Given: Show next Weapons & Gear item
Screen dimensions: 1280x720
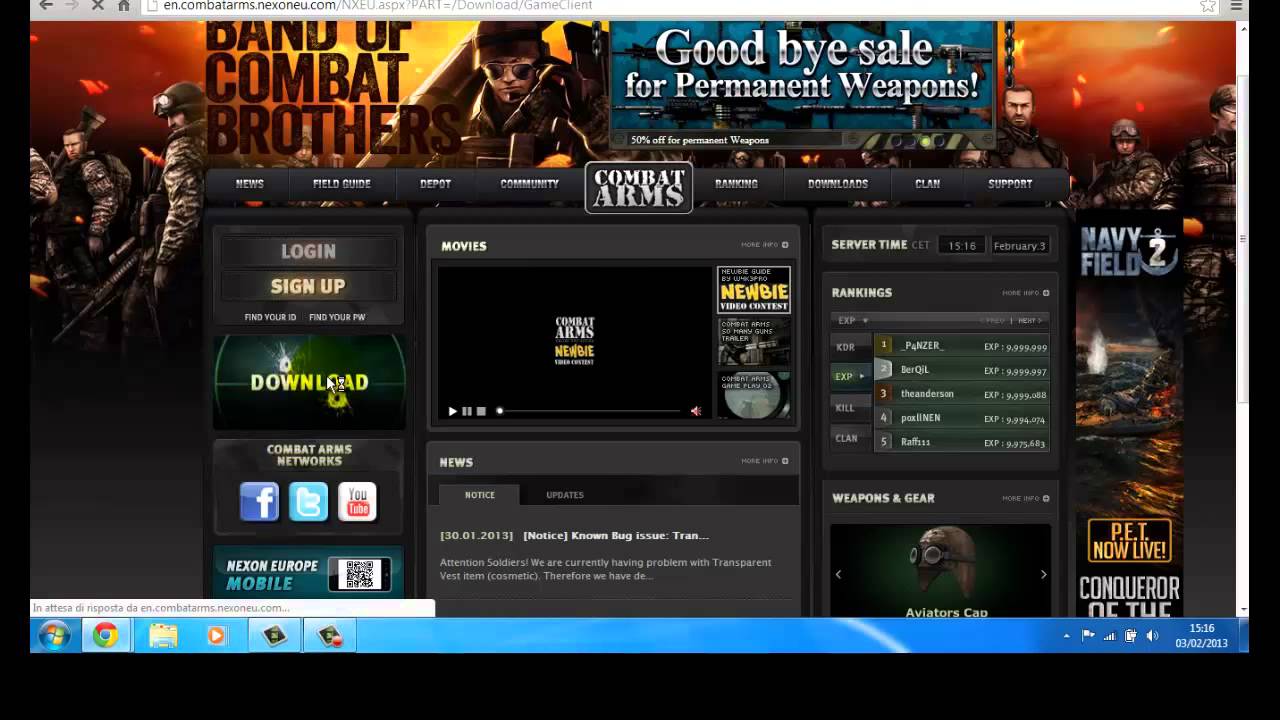Looking at the screenshot, I should (1043, 574).
